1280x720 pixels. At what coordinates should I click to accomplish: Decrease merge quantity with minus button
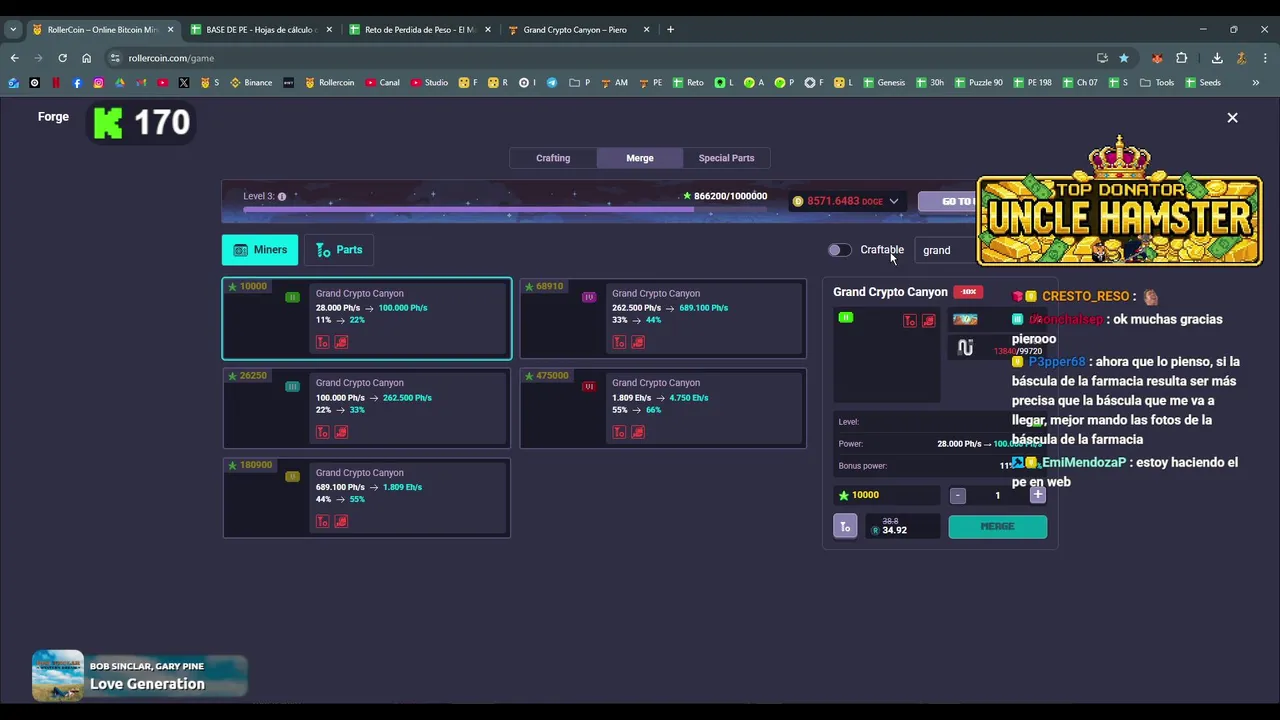tap(958, 495)
